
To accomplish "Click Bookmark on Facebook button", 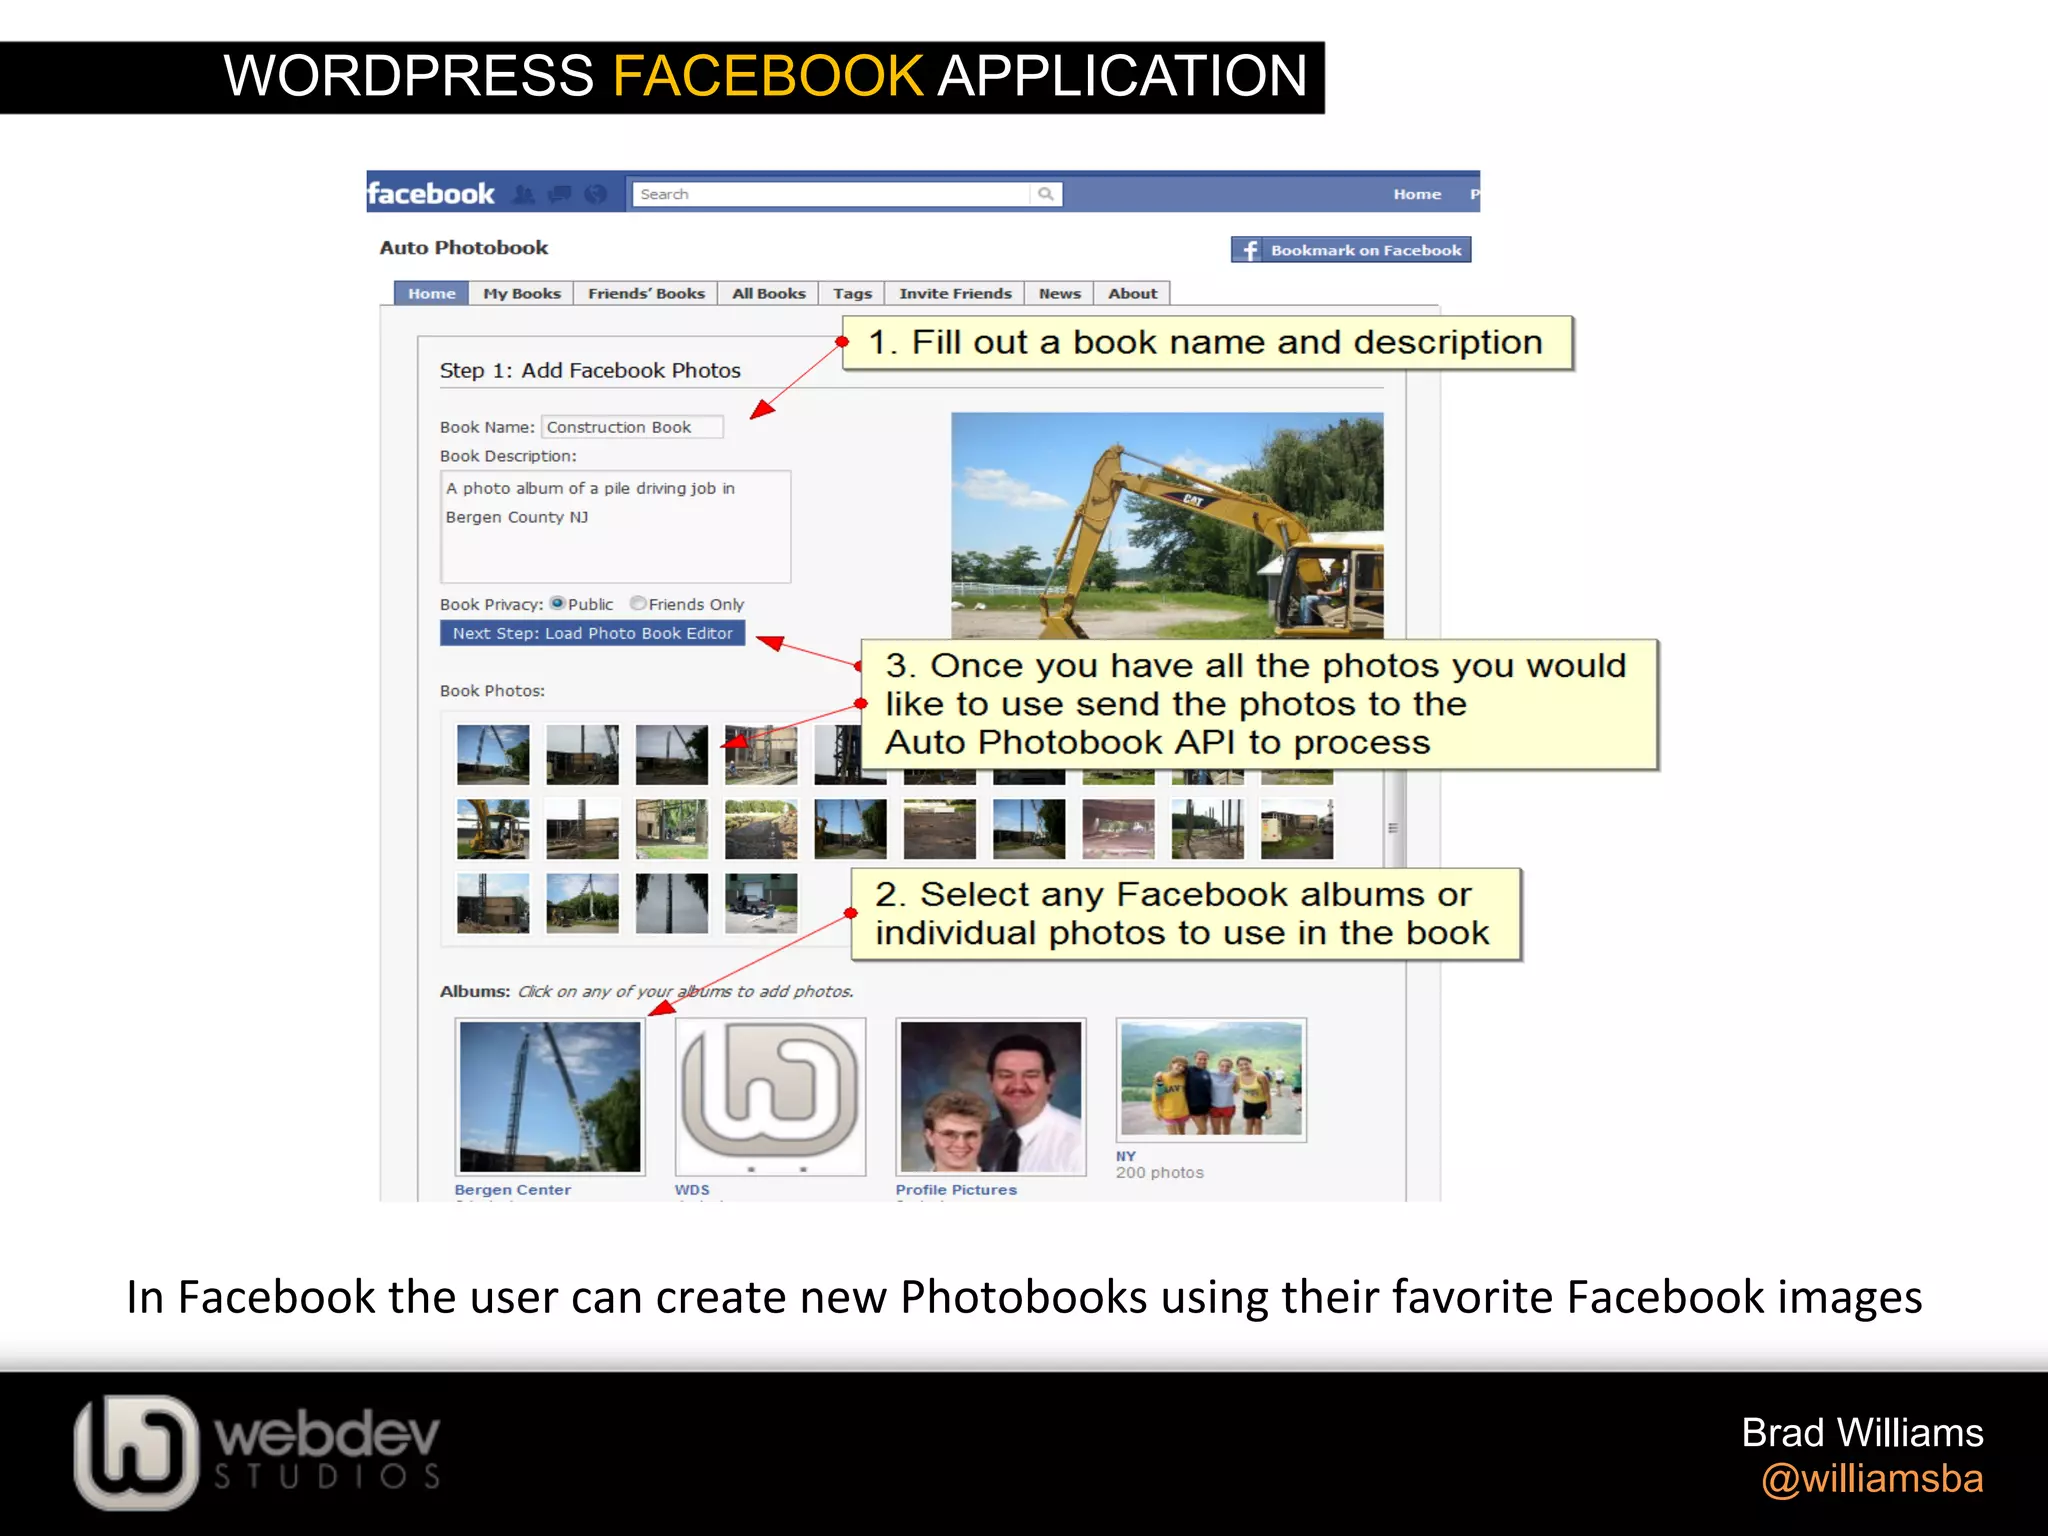I will pos(1351,250).
